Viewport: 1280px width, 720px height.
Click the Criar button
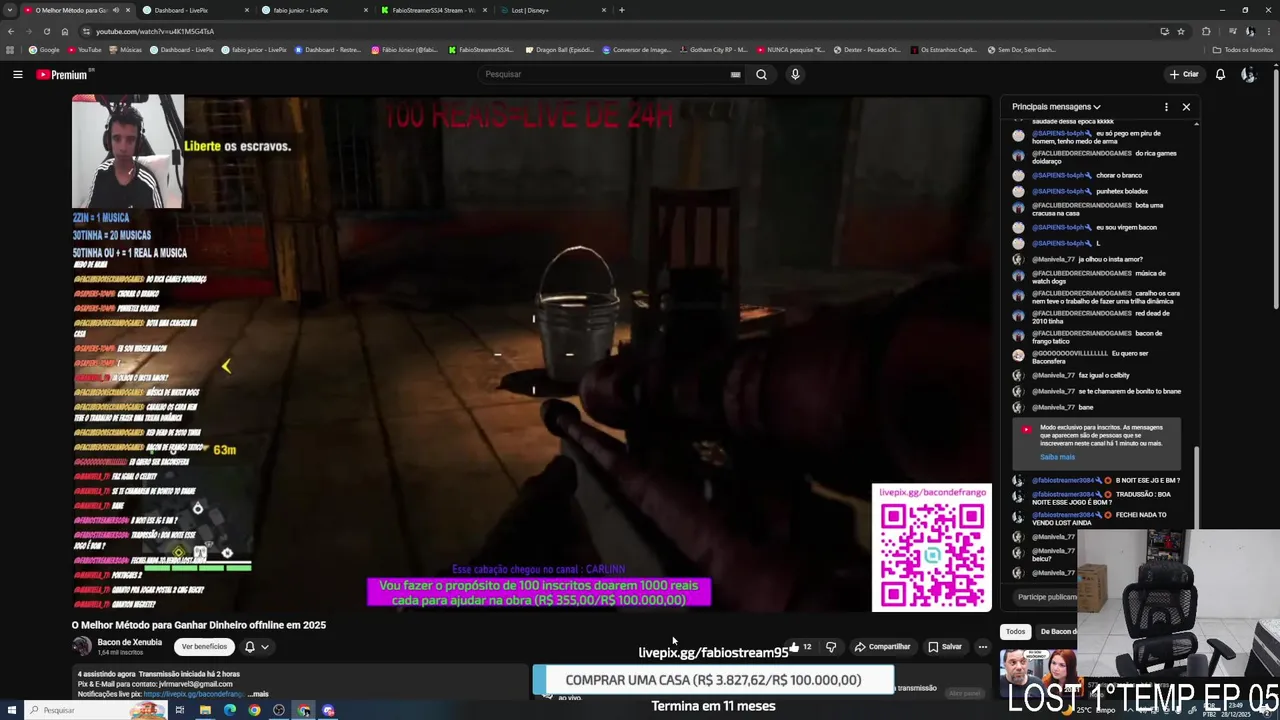tap(1184, 74)
